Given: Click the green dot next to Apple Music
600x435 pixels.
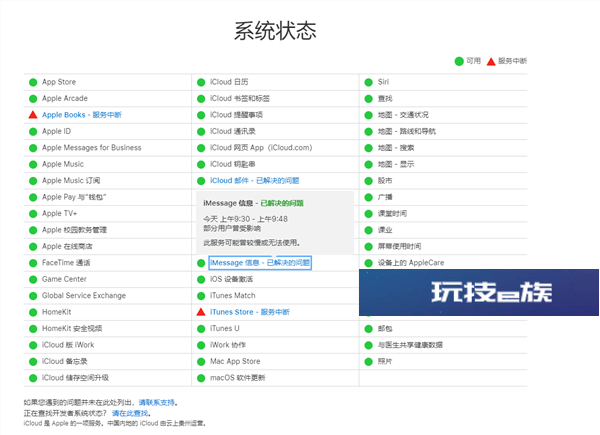Looking at the screenshot, I should click(33, 164).
